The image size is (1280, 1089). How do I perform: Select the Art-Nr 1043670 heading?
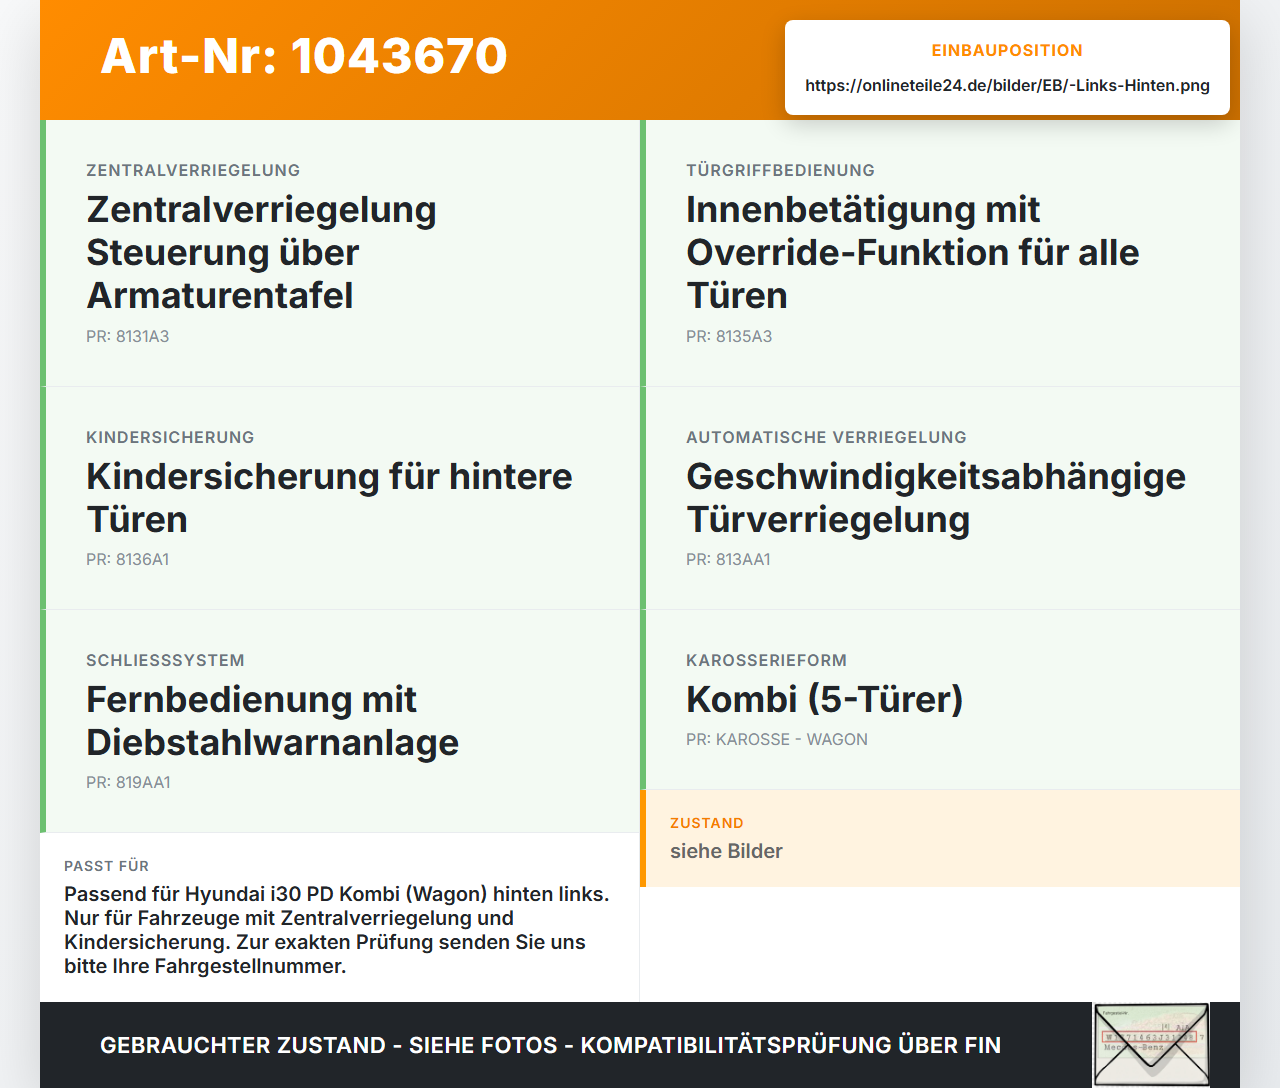tap(304, 56)
